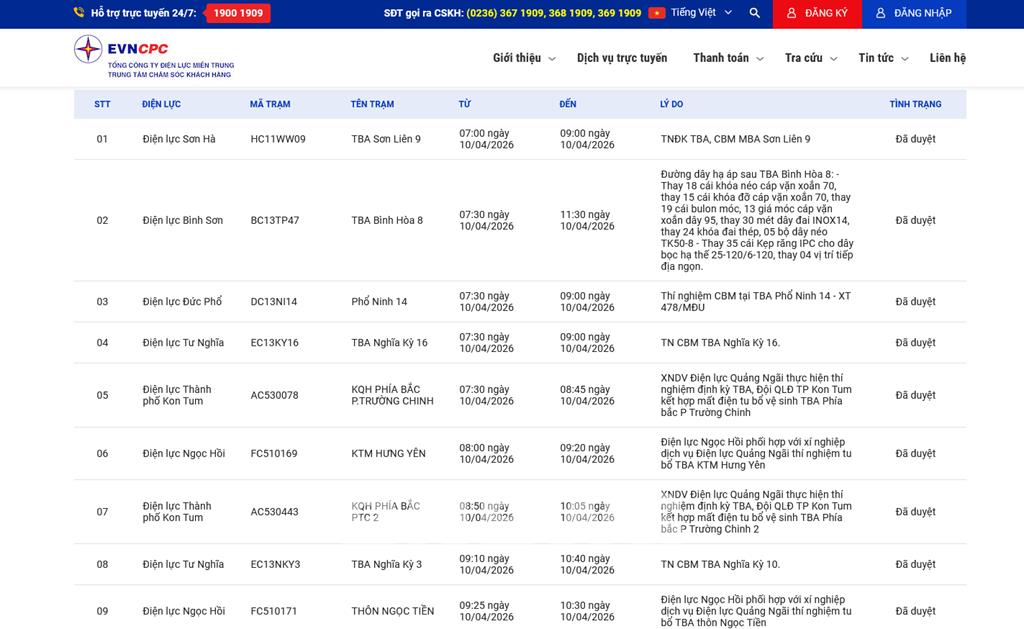Click the magnifying glass search icon
The height and width of the screenshot is (629, 1024).
click(755, 13)
